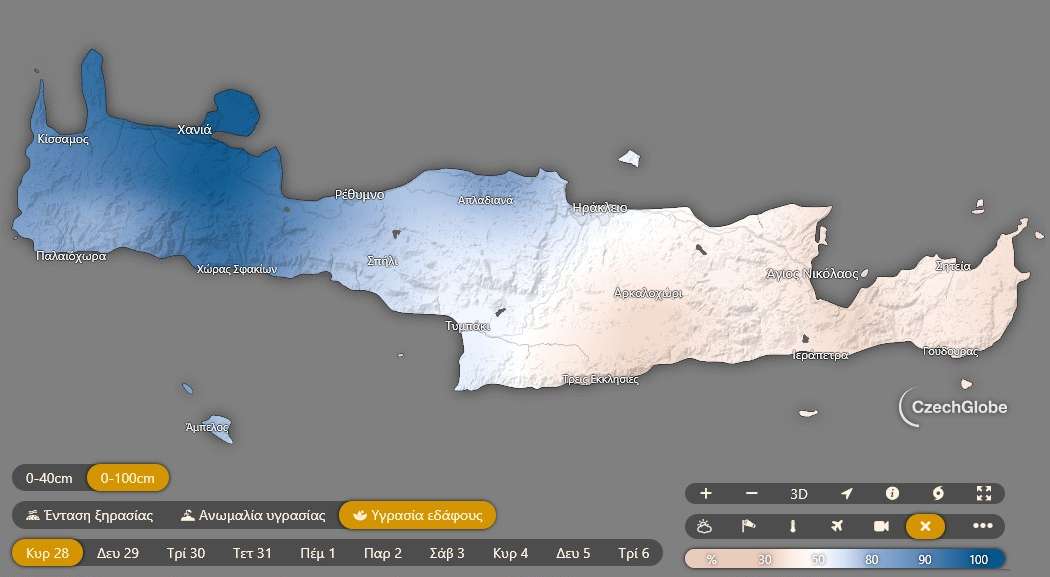
Task: Click the orange X button
Action: 926,526
